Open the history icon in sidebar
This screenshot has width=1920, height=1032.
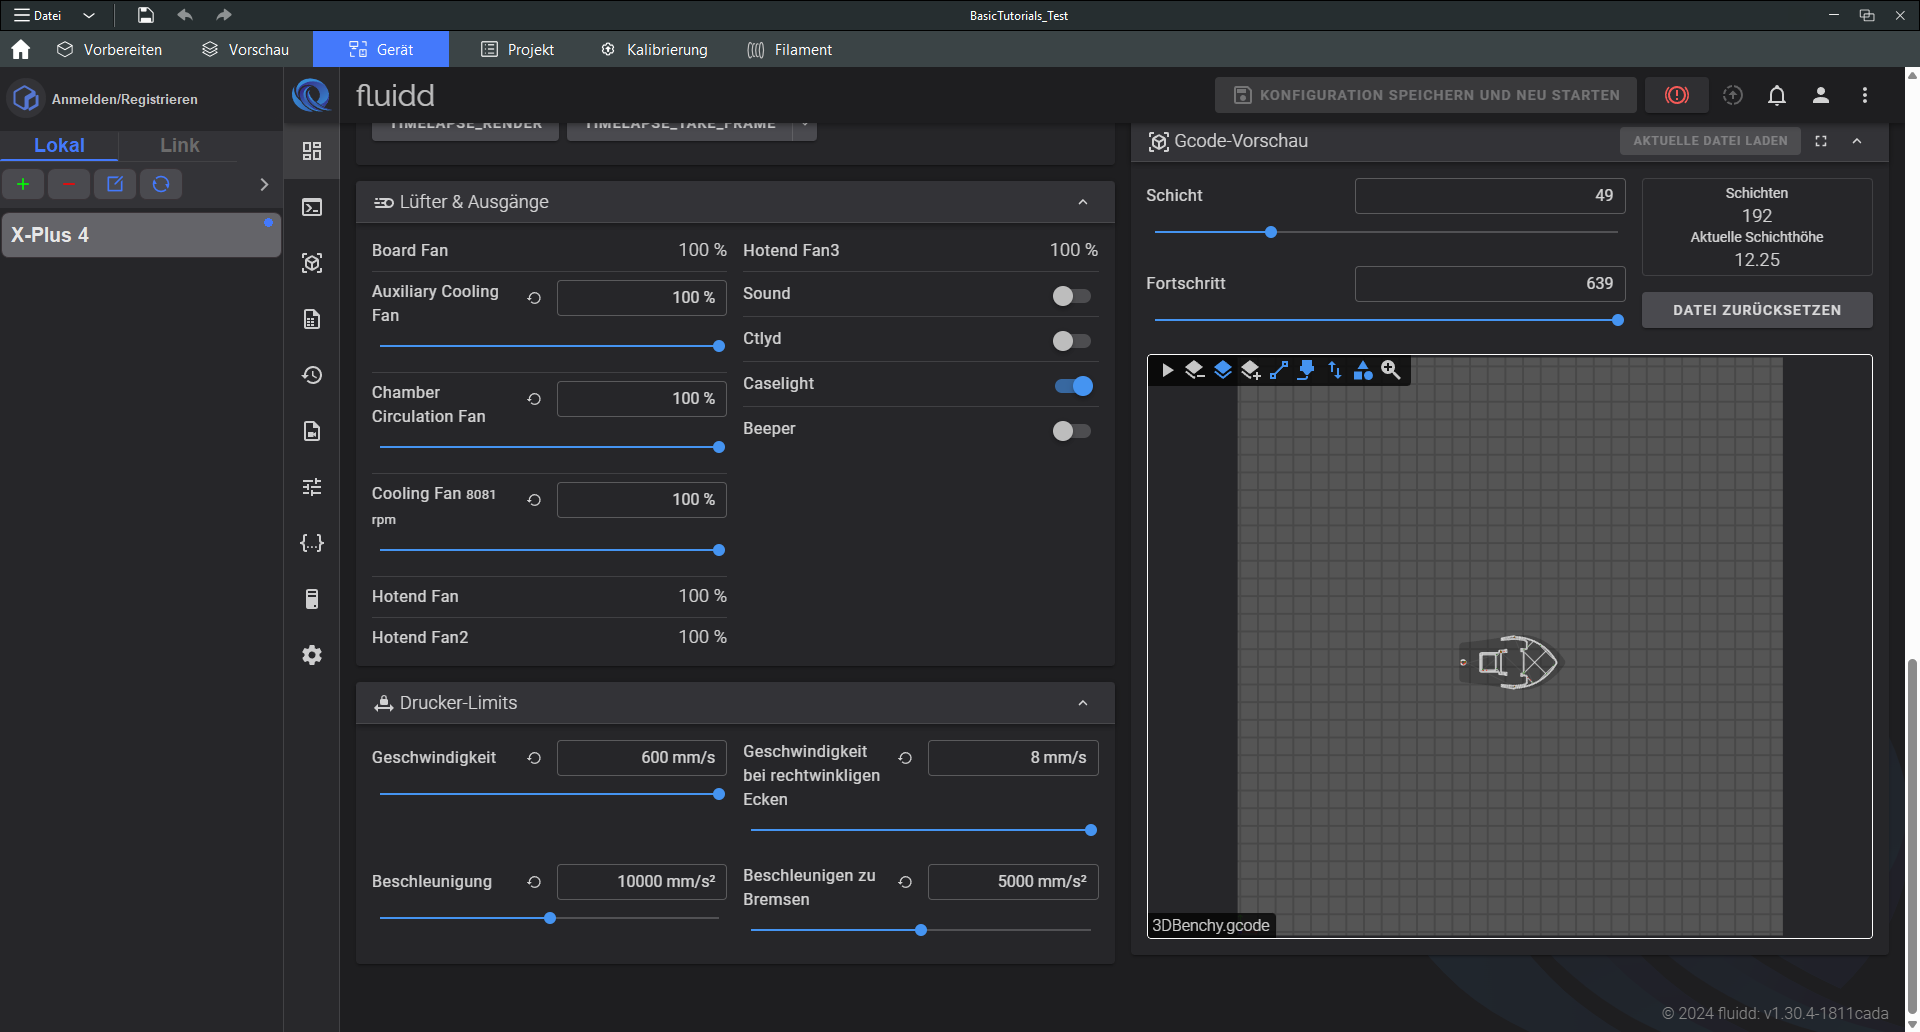312,375
